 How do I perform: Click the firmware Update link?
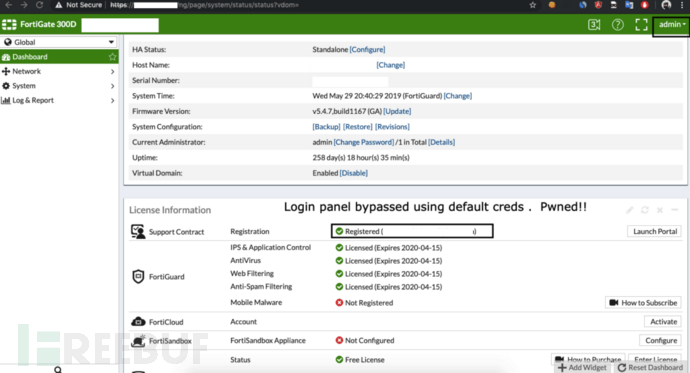pyautogui.click(x=397, y=111)
